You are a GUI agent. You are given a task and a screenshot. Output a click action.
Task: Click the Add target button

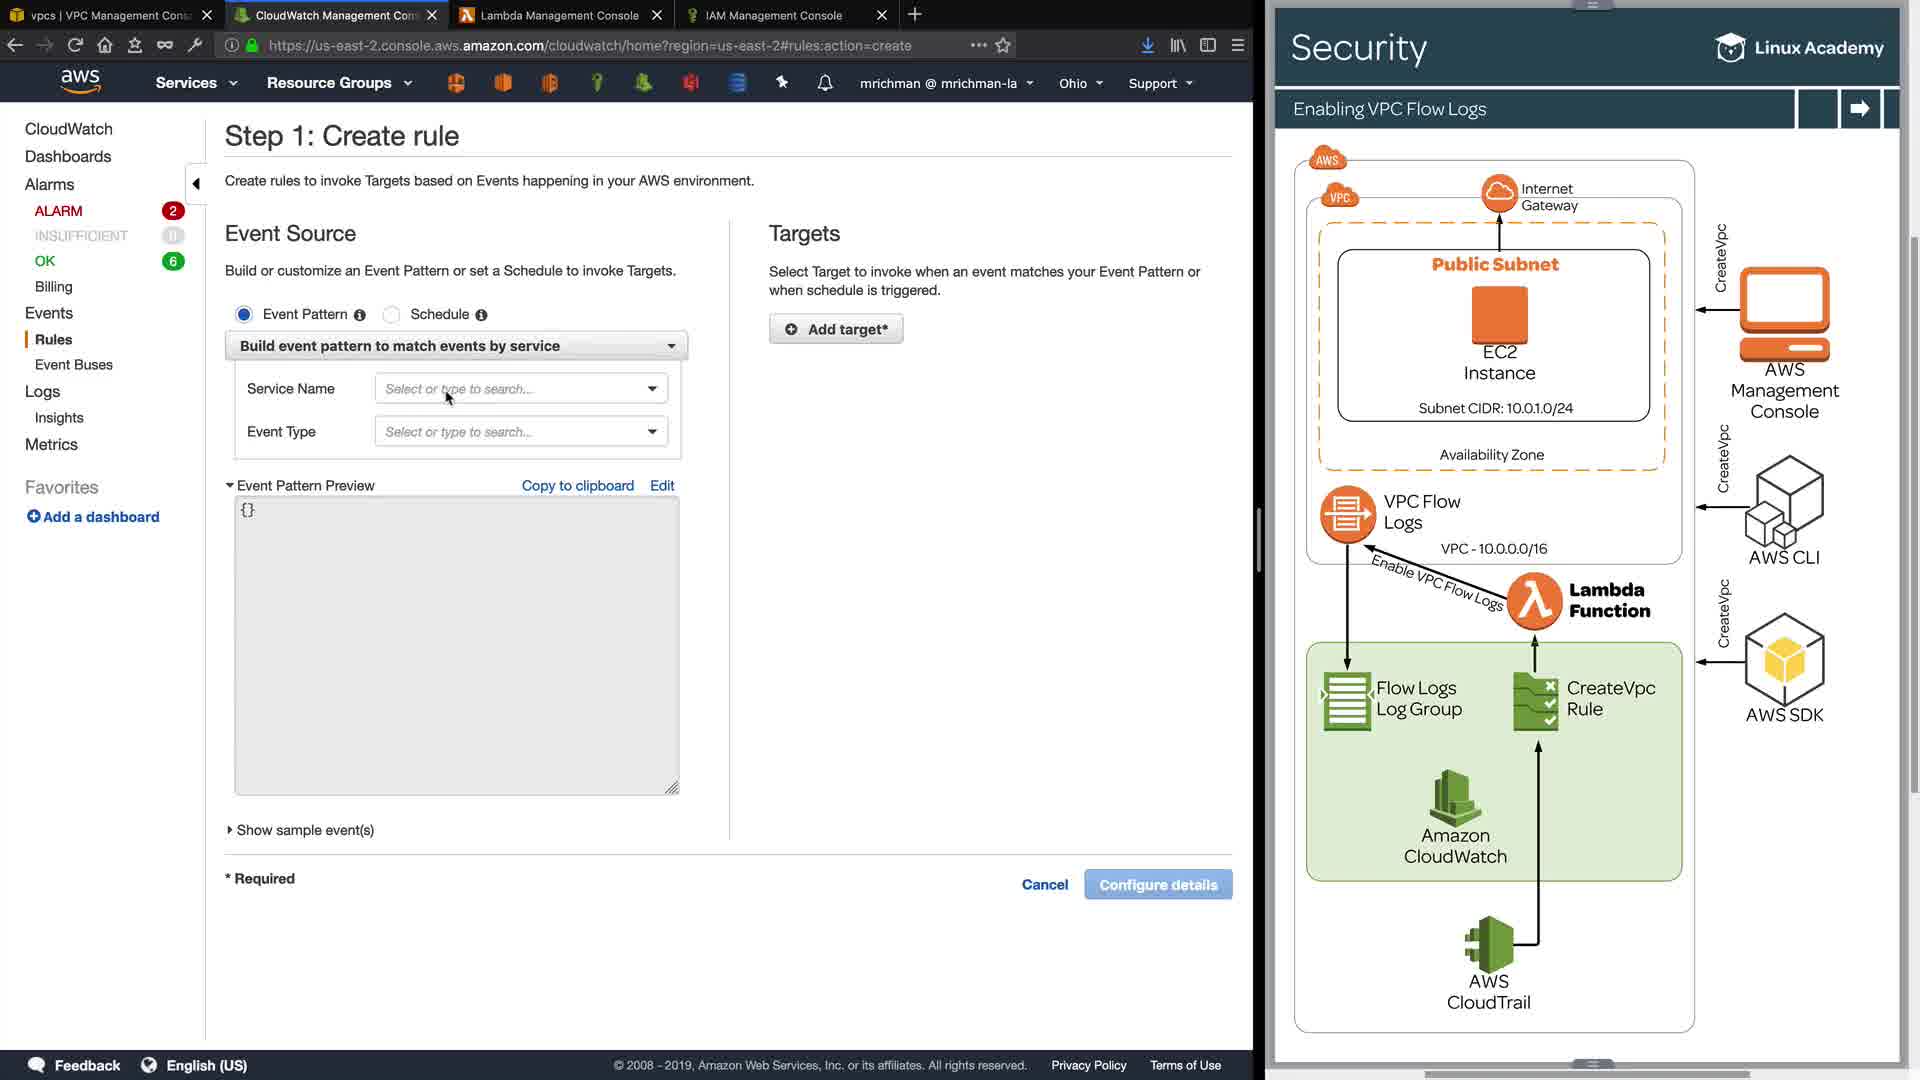836,329
